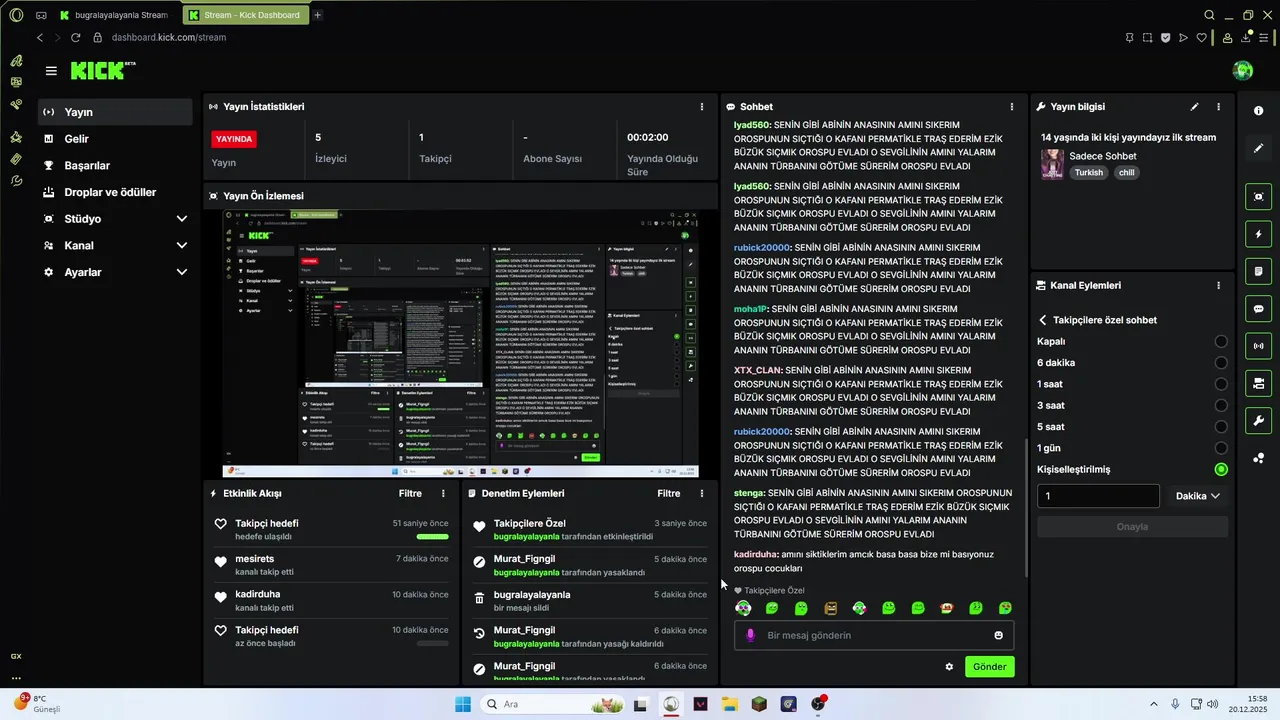Select the 1 gün radio option
Screen dimensions: 1280x720
tap(1221, 448)
